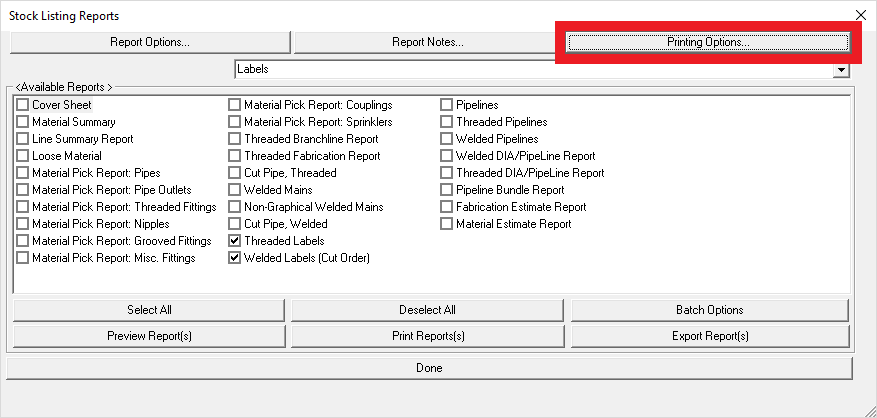Click the Select All button
The image size is (877, 418).
149,310
